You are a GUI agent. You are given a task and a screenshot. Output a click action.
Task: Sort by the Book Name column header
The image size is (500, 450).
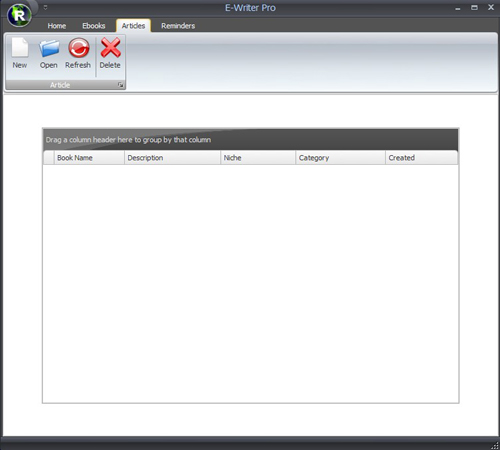(x=89, y=158)
